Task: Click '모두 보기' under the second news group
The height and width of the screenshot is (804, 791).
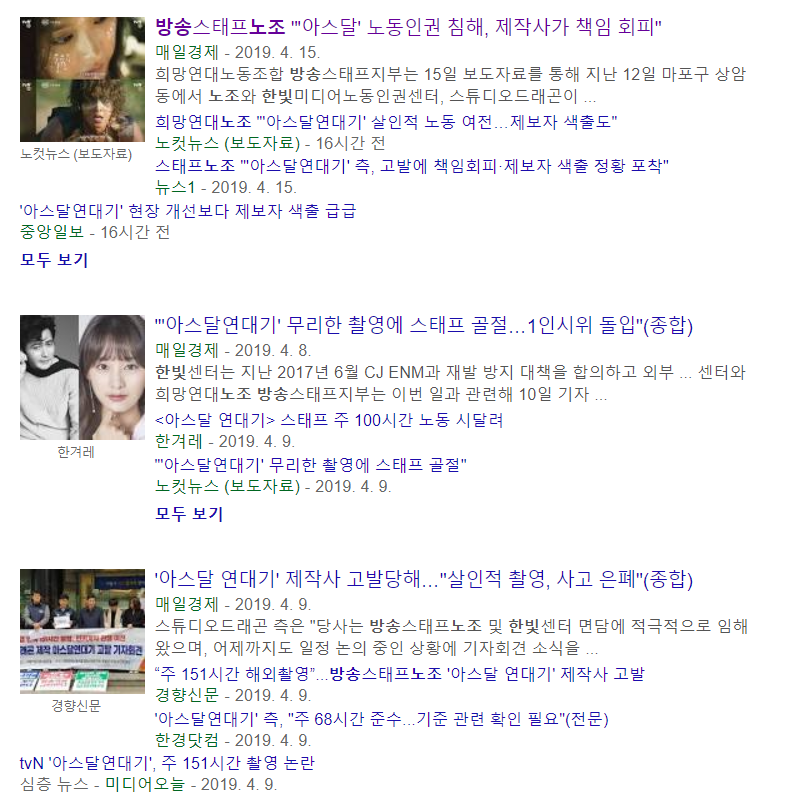Action: (x=189, y=513)
